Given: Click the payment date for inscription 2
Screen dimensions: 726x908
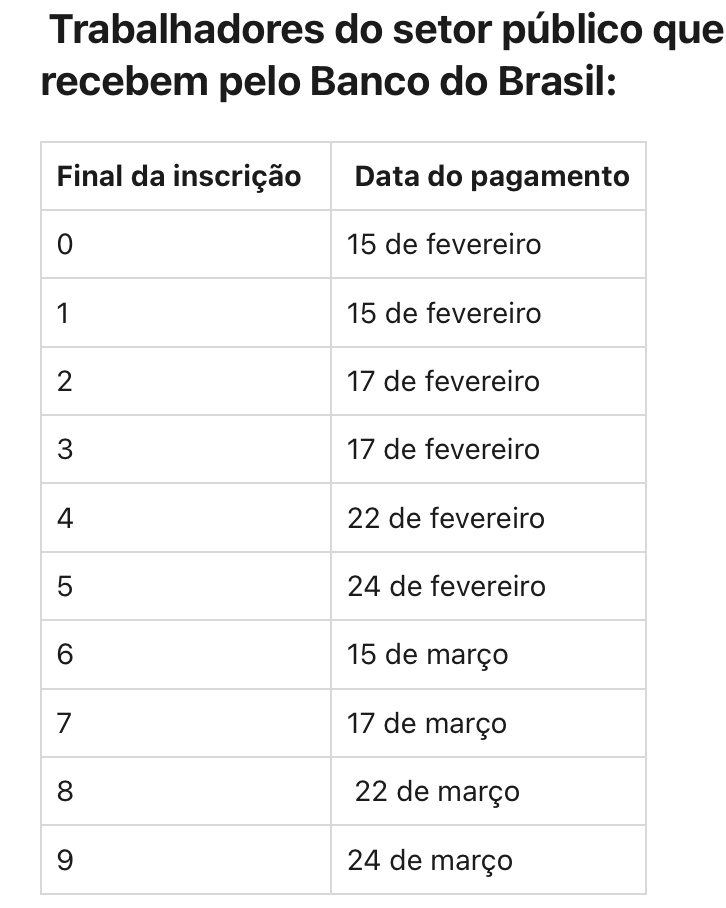Looking at the screenshot, I should point(443,382).
